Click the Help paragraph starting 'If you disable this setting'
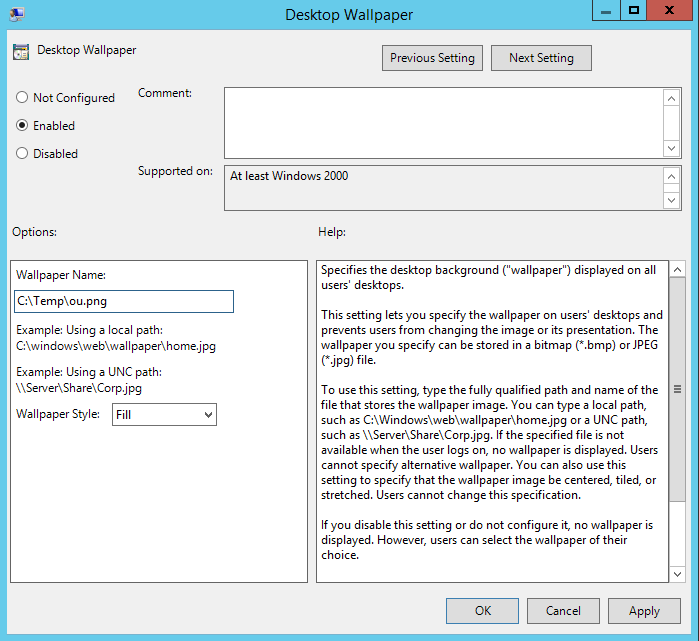Image resolution: width=699 pixels, height=641 pixels. (x=487, y=540)
